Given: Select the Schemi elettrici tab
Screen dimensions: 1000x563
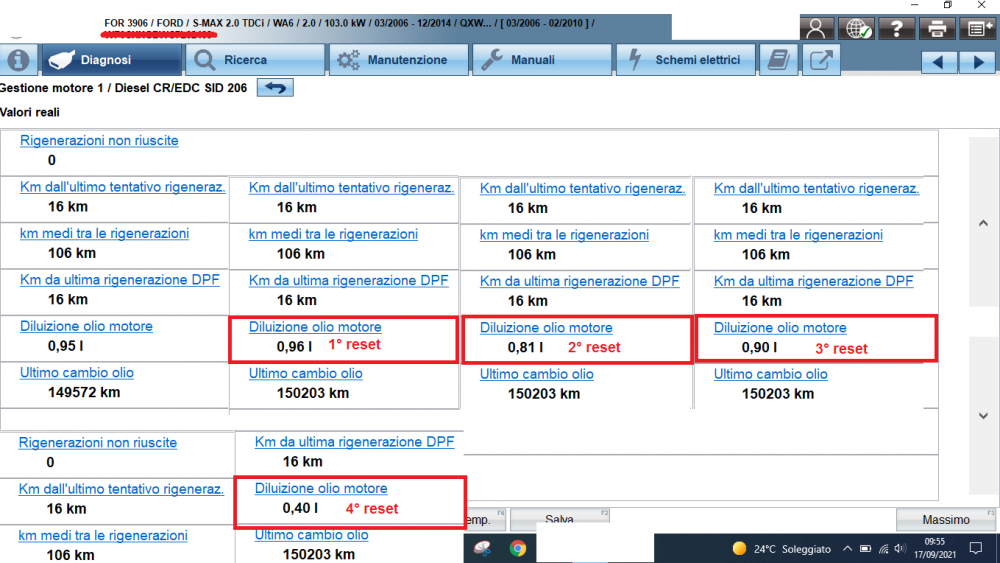Looking at the screenshot, I should point(685,60).
